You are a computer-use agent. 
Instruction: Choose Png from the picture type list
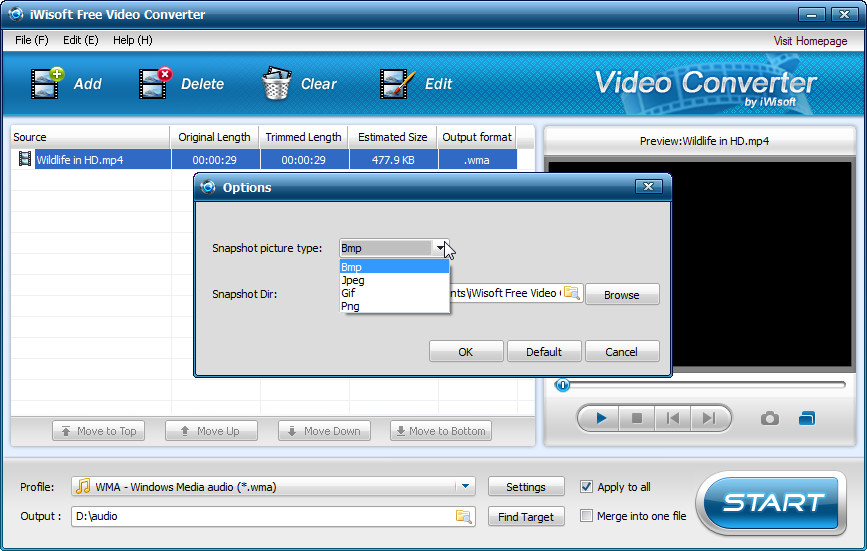394,306
